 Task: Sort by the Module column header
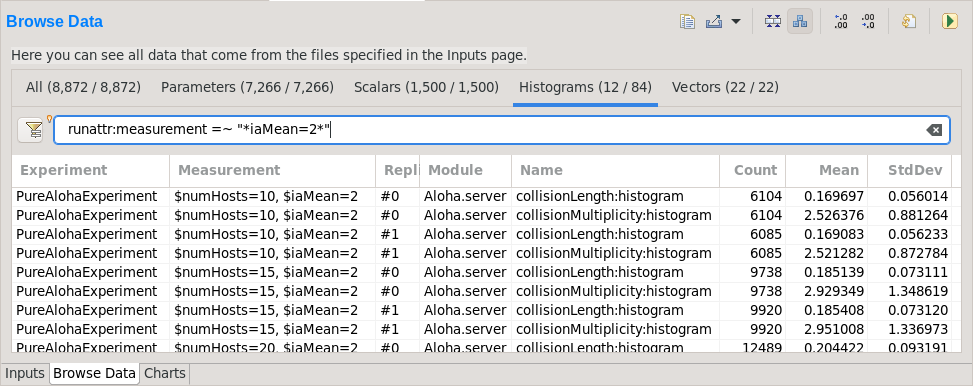click(465, 171)
